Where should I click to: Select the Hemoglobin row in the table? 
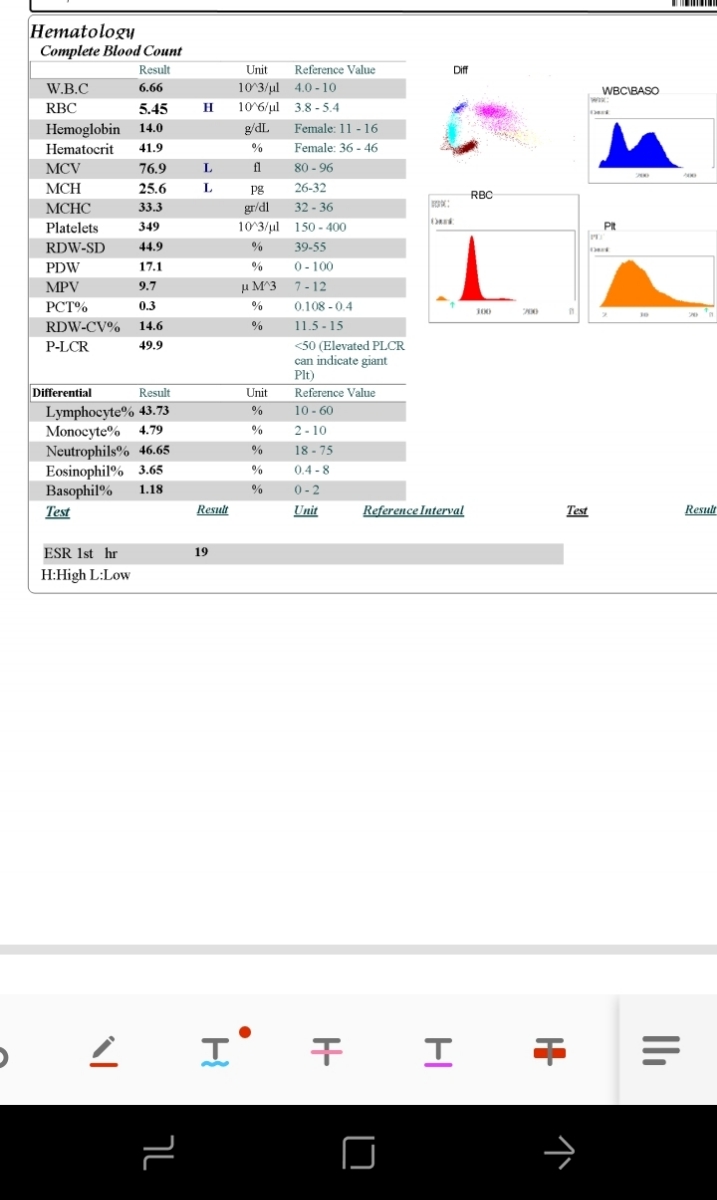(218, 129)
